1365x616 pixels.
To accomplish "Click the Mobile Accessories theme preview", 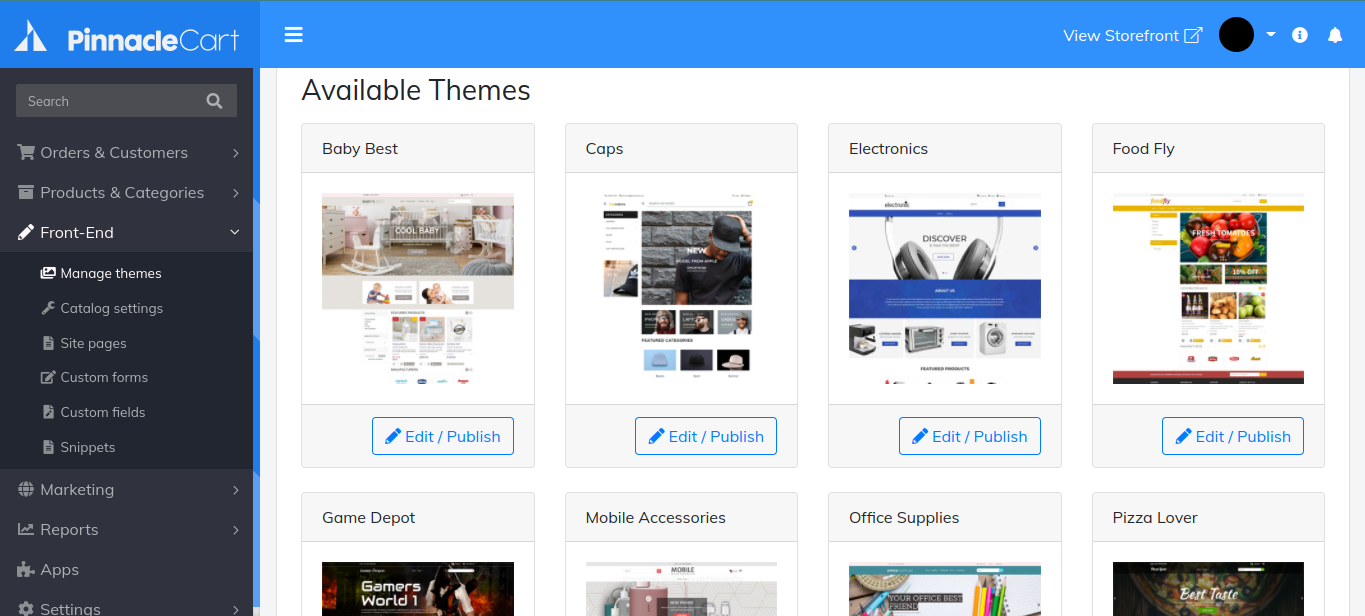I will click(x=681, y=589).
